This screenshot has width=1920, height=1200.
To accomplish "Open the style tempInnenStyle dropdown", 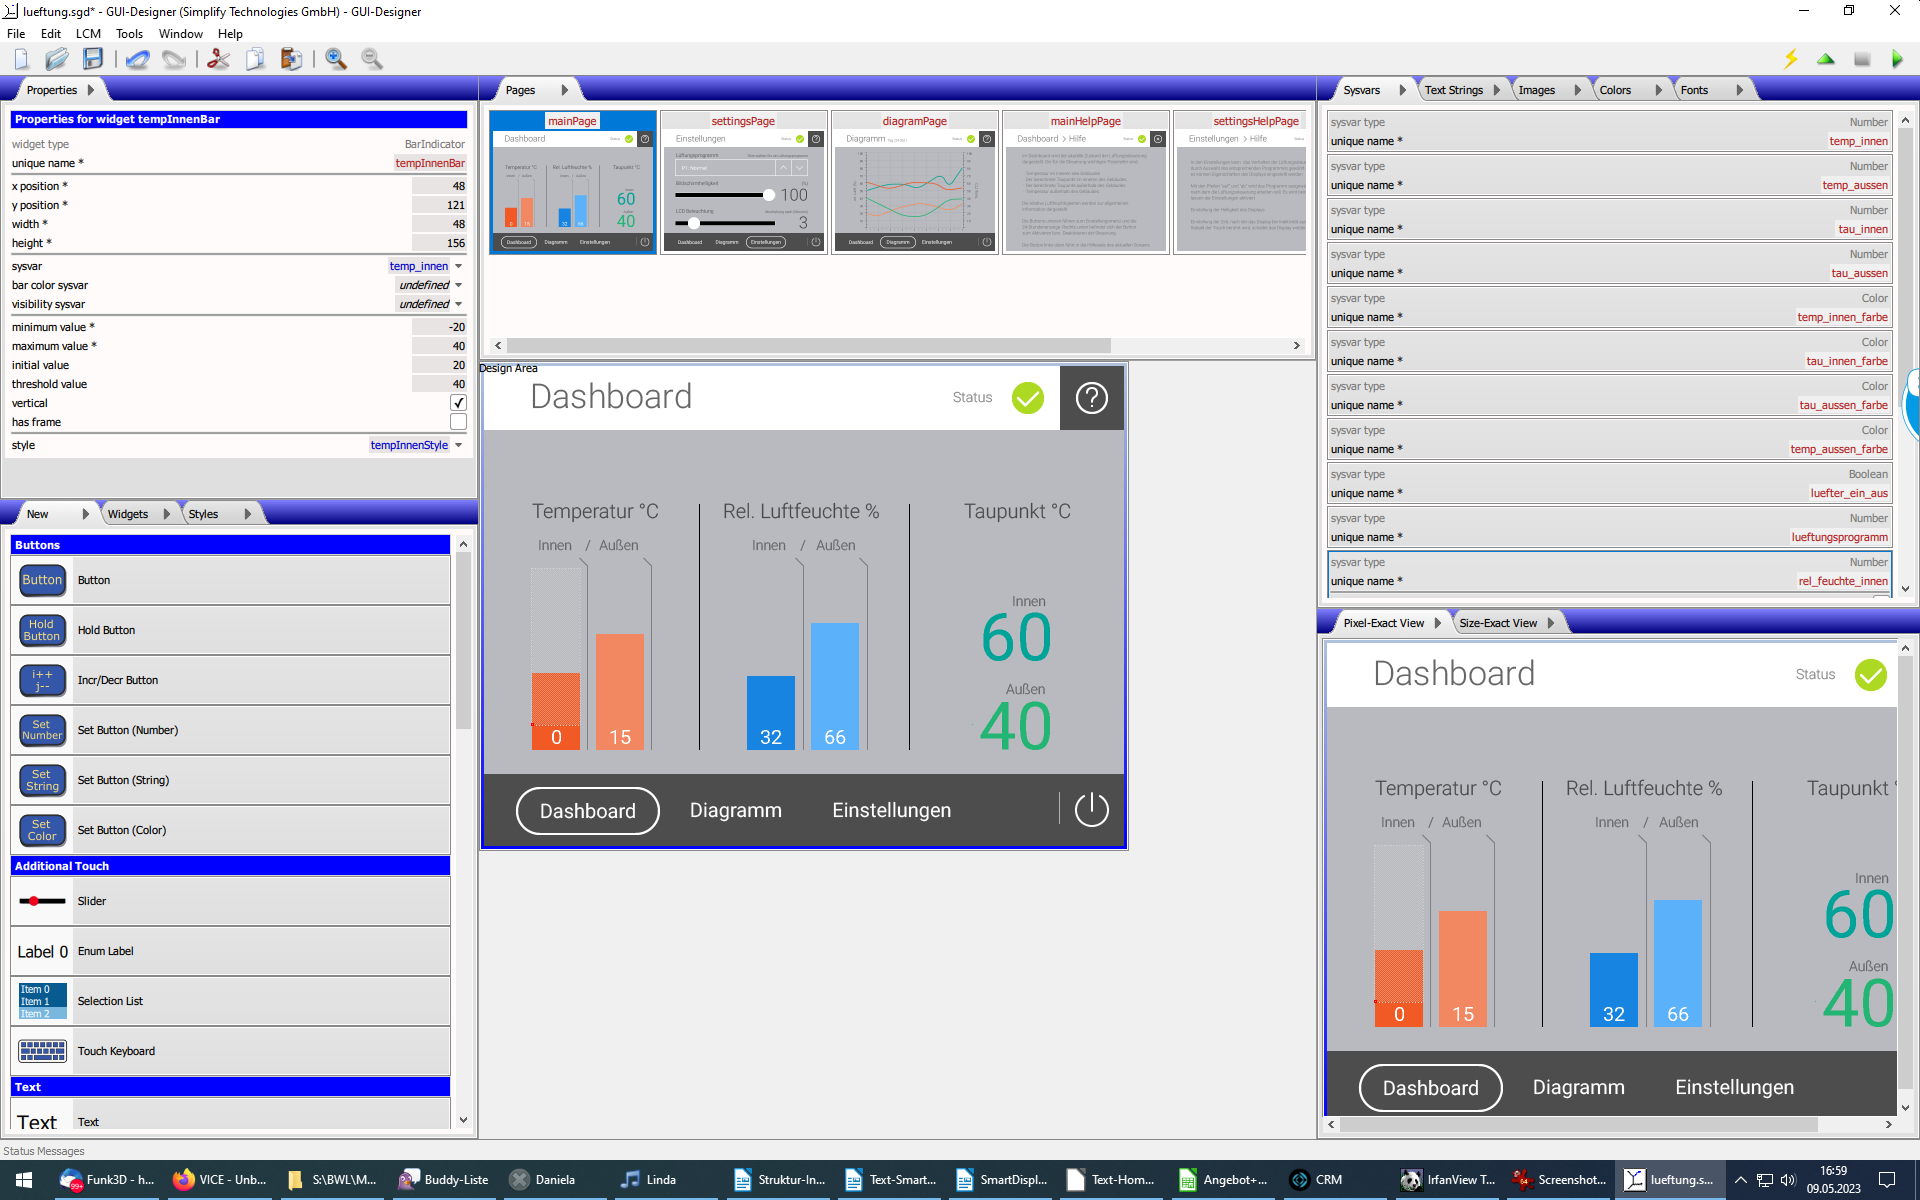I will coord(459,445).
